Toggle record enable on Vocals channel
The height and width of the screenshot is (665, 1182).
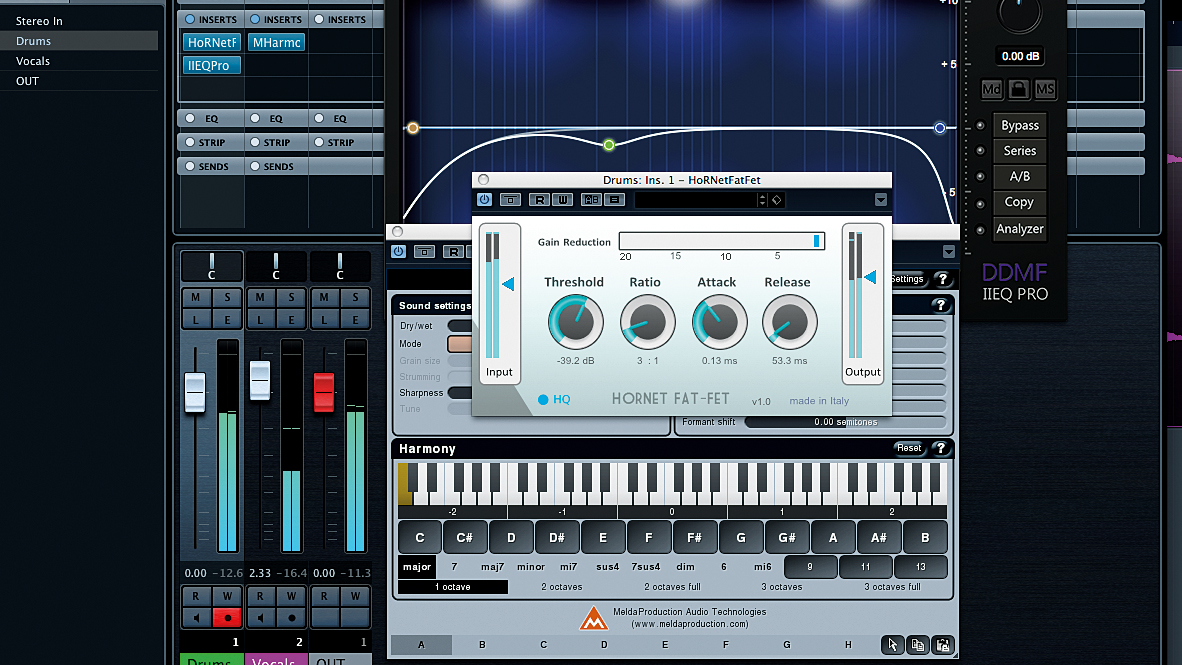[291, 618]
